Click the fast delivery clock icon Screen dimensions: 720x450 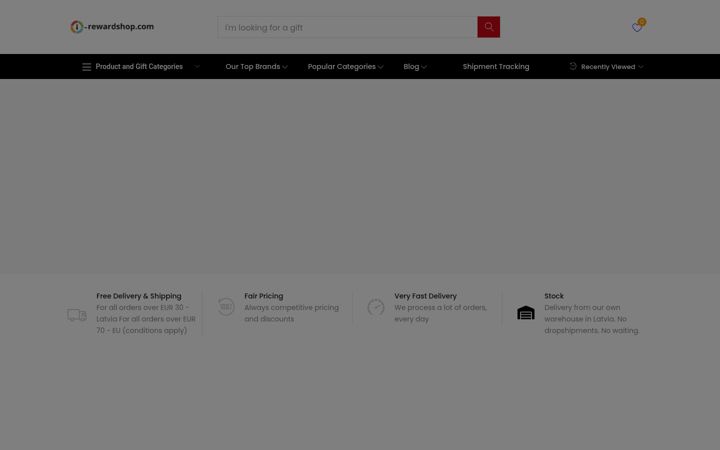pyautogui.click(x=376, y=307)
